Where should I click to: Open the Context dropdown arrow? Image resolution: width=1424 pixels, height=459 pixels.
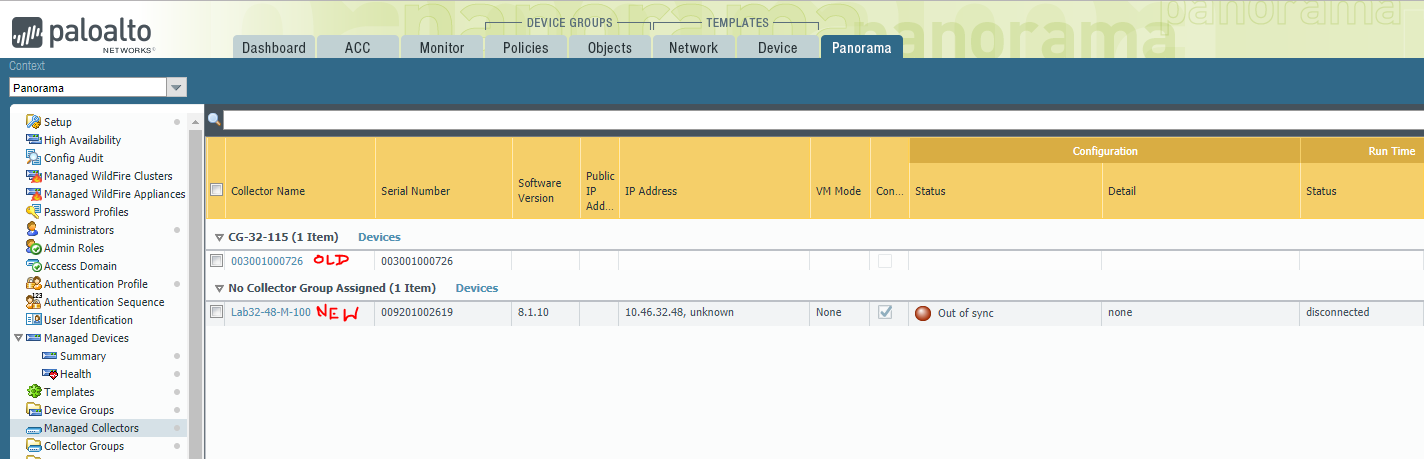pos(177,88)
